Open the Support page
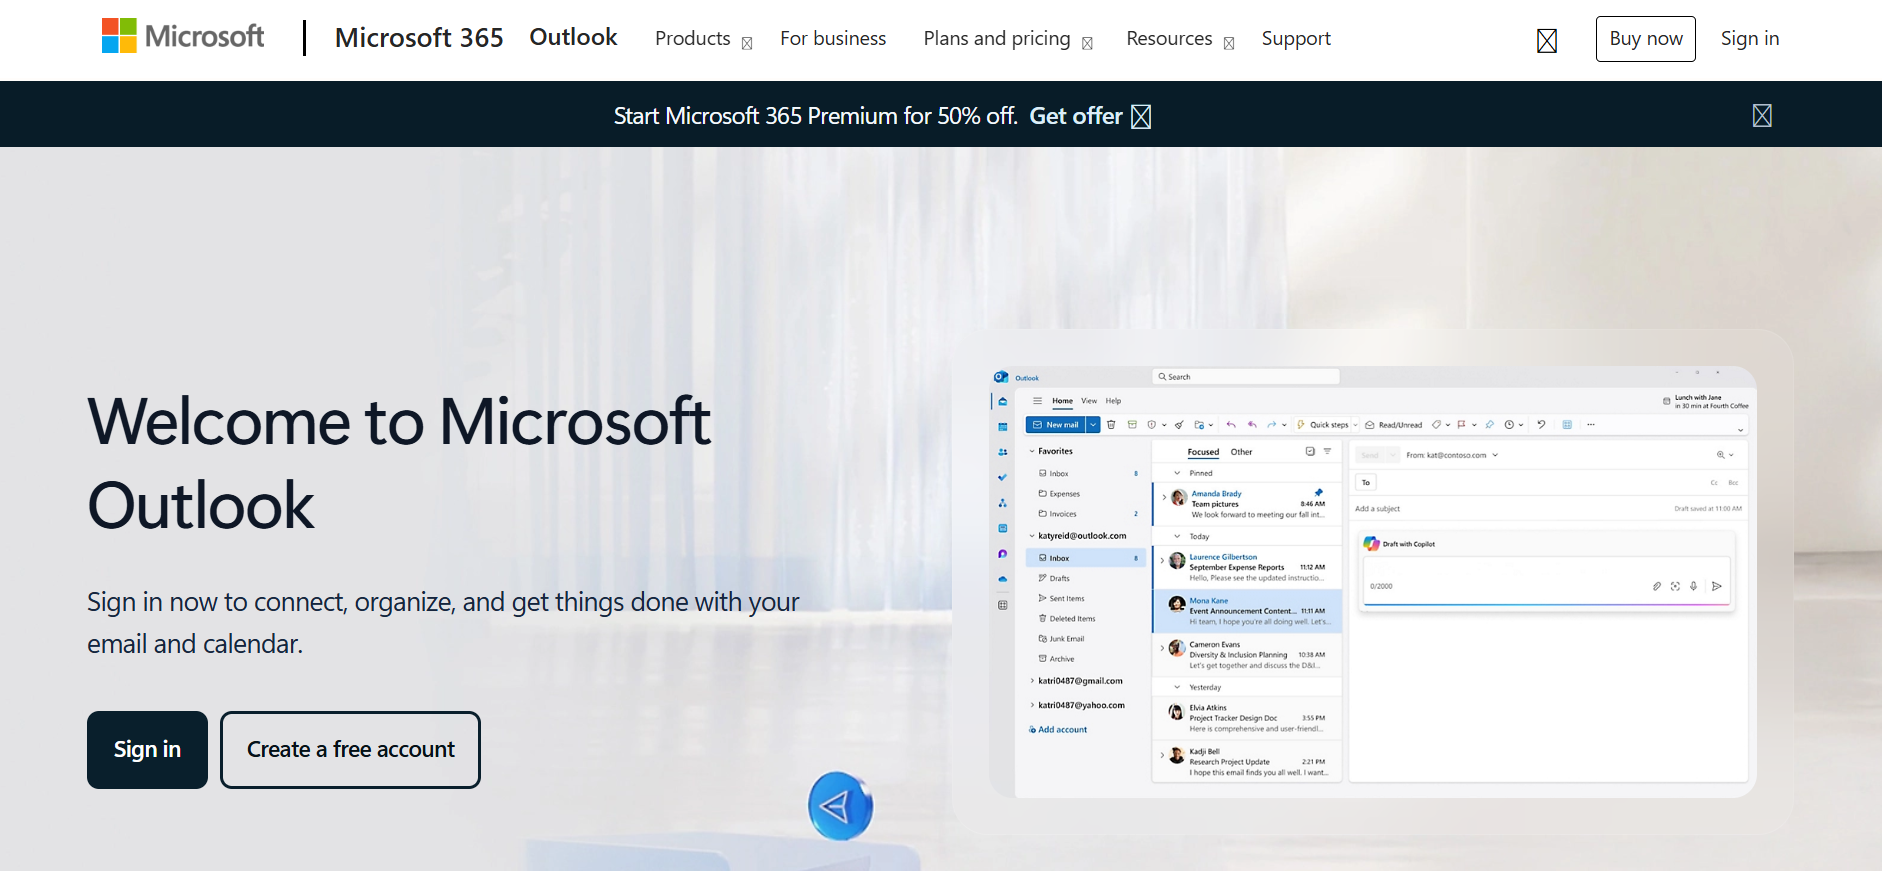The height and width of the screenshot is (871, 1882). coord(1295,39)
